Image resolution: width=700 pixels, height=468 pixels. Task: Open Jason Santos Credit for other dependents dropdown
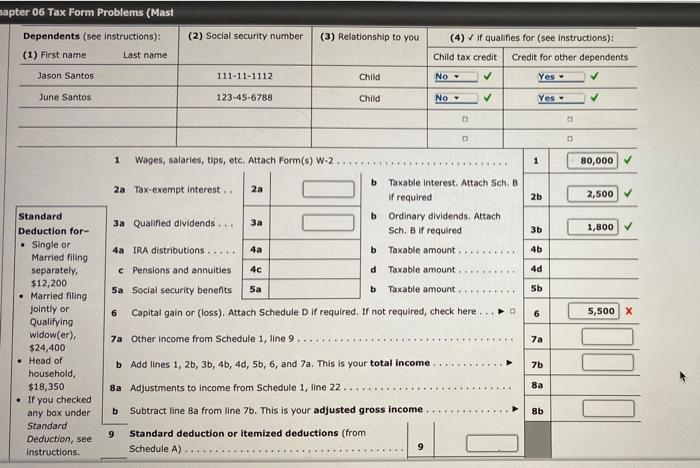coord(561,77)
